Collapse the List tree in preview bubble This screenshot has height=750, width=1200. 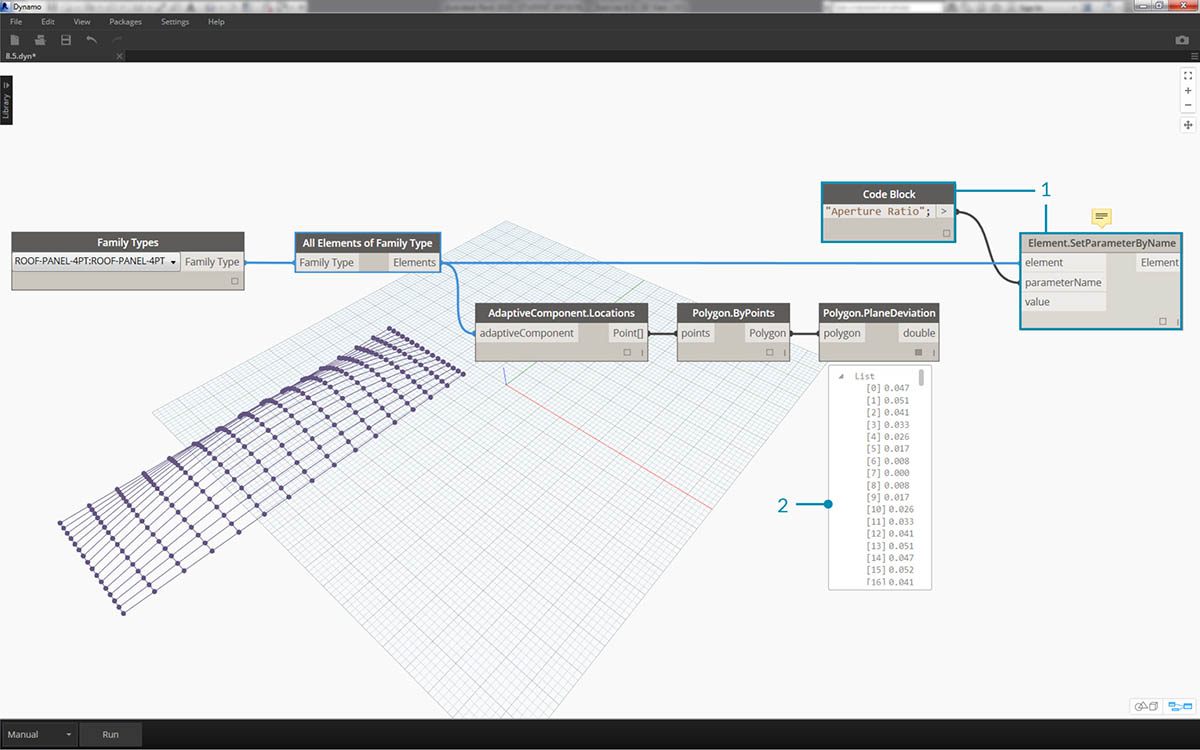tap(840, 376)
